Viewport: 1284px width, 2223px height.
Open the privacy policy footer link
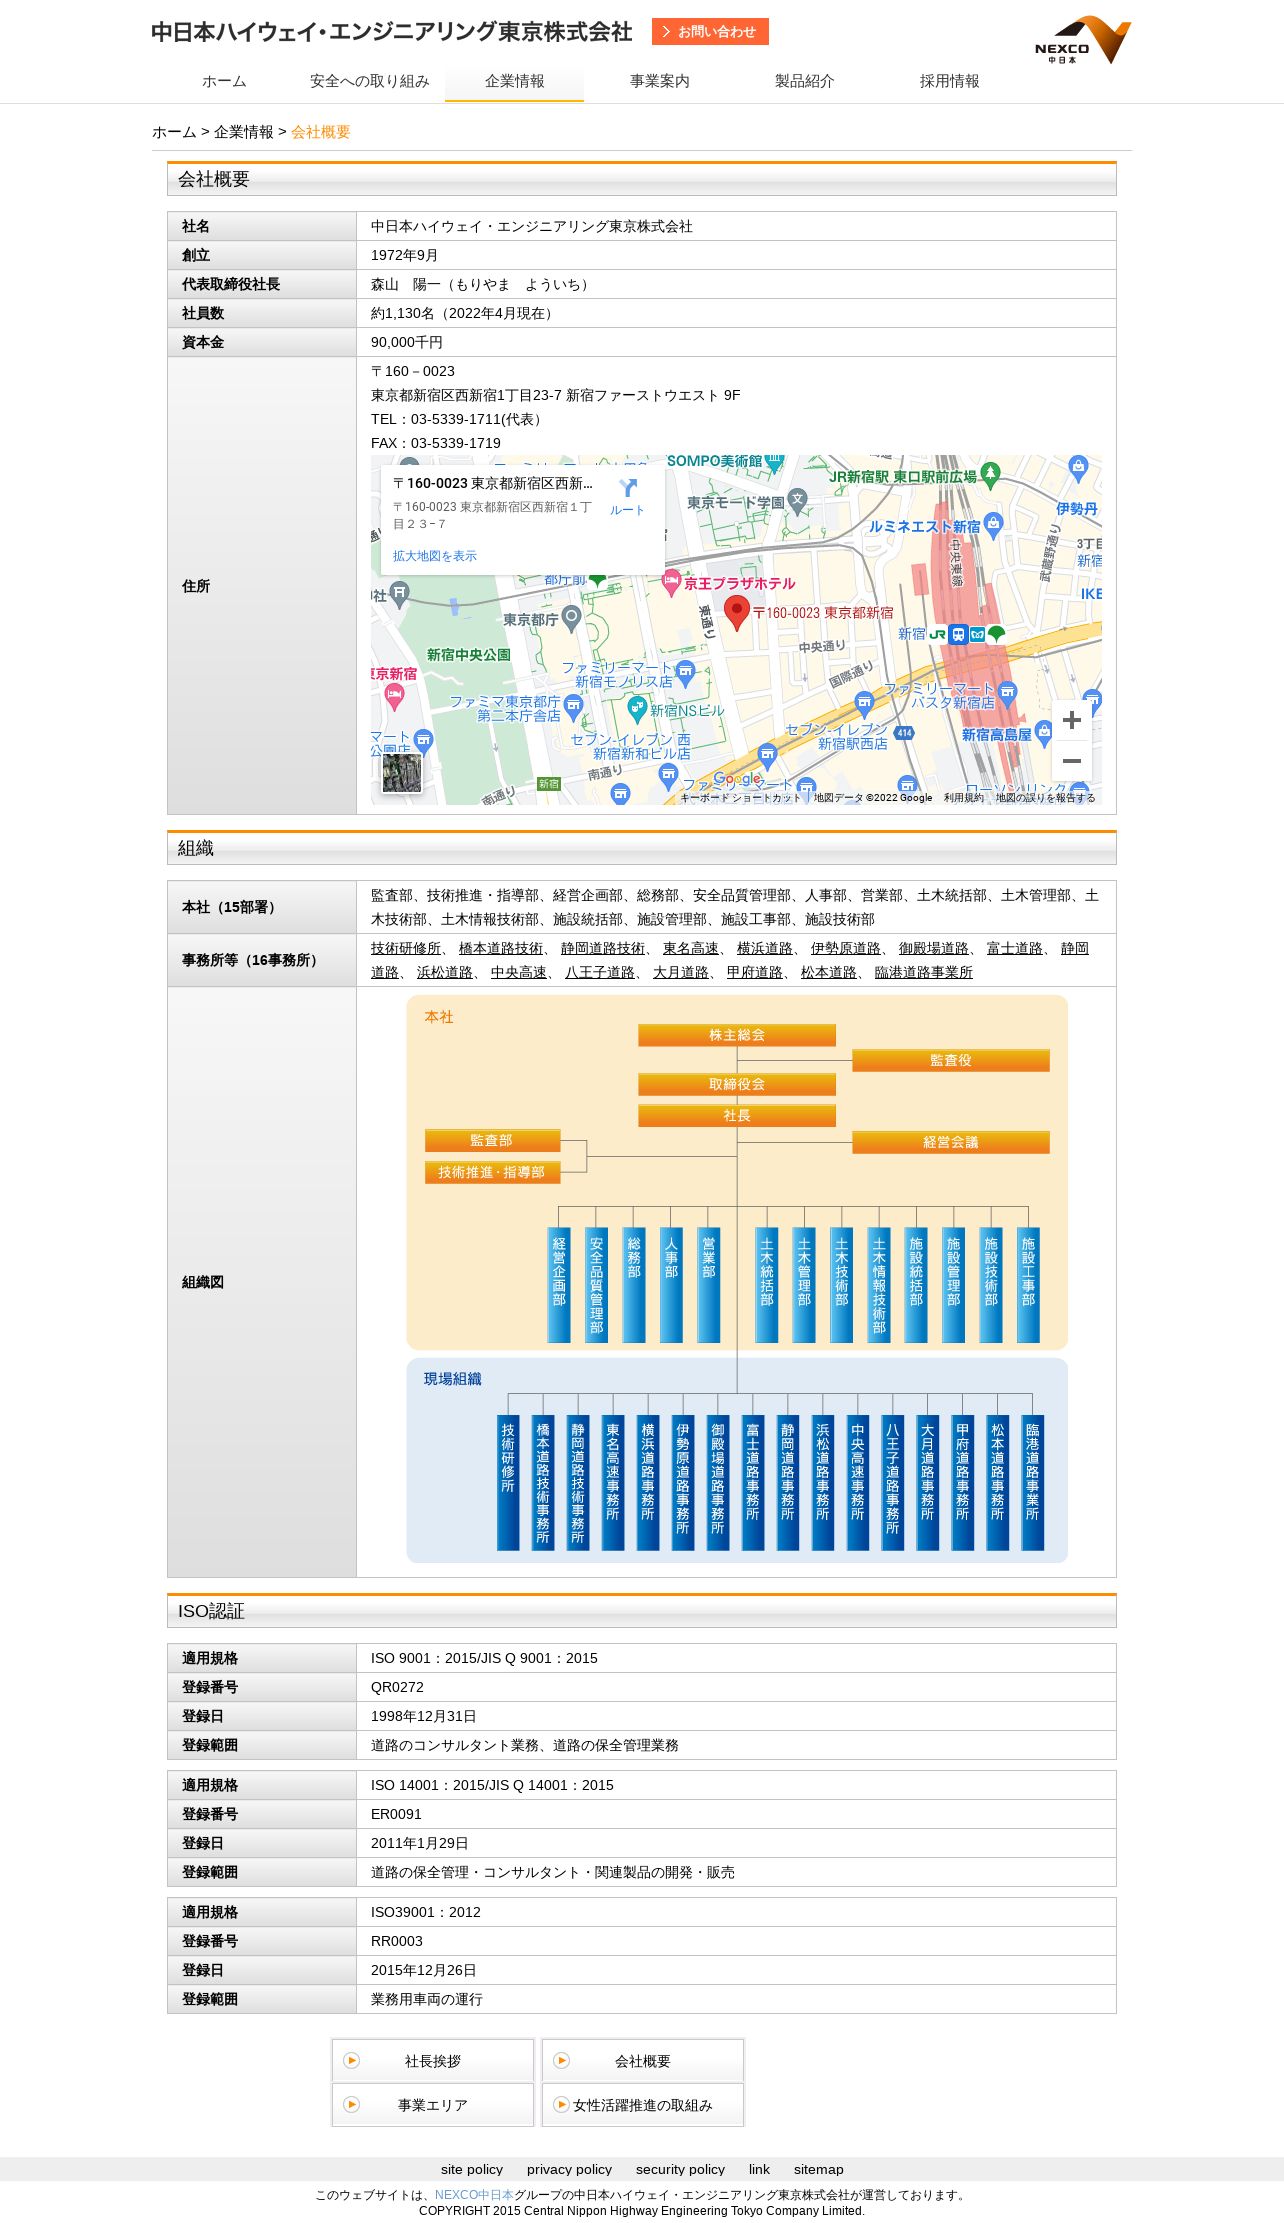pos(569,2169)
